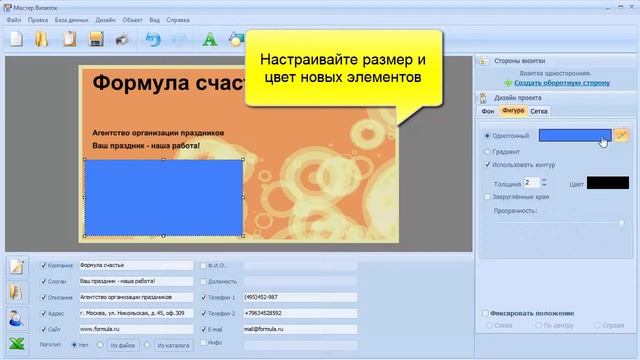Click the Из файла button

click(x=123, y=345)
